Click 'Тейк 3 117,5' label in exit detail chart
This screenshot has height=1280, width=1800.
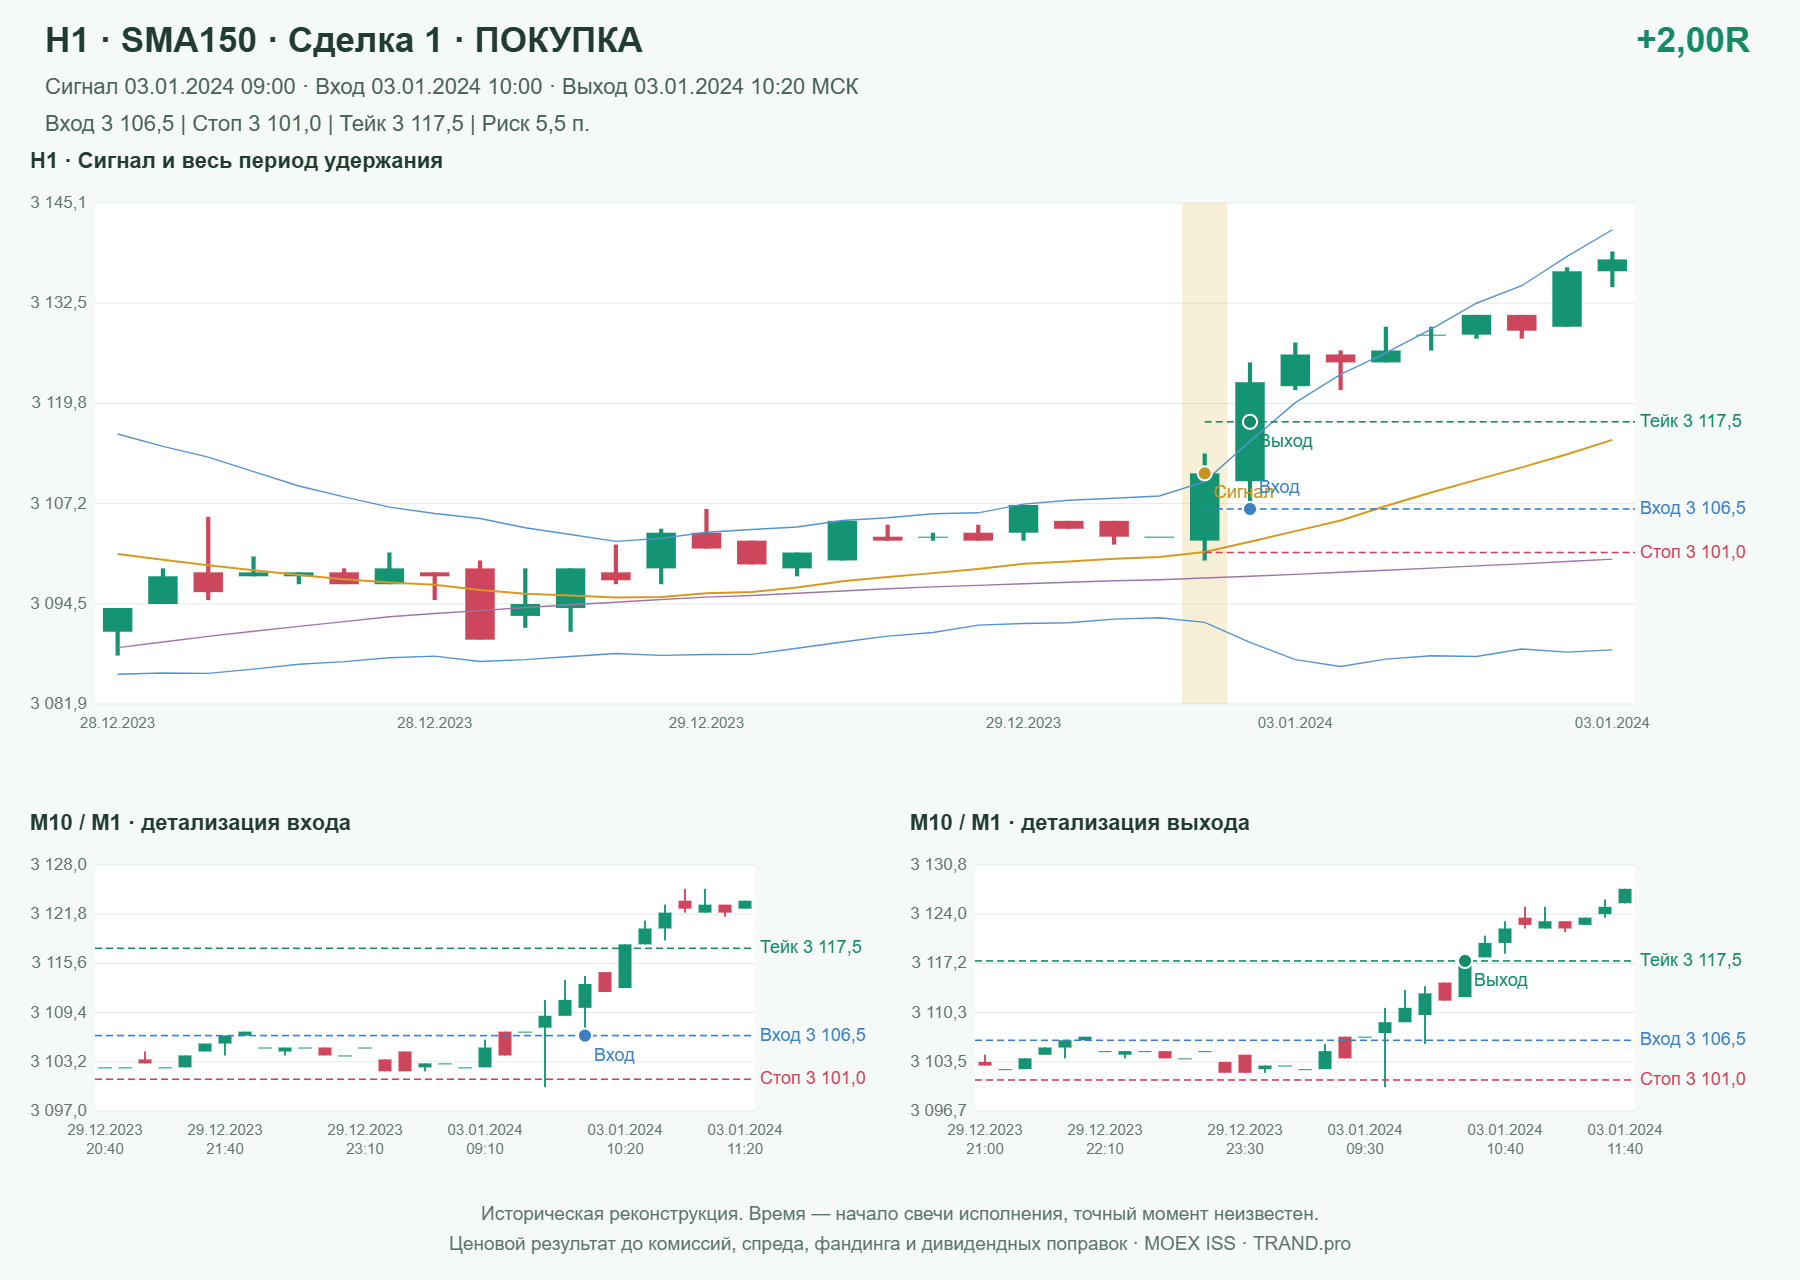[x=1690, y=960]
